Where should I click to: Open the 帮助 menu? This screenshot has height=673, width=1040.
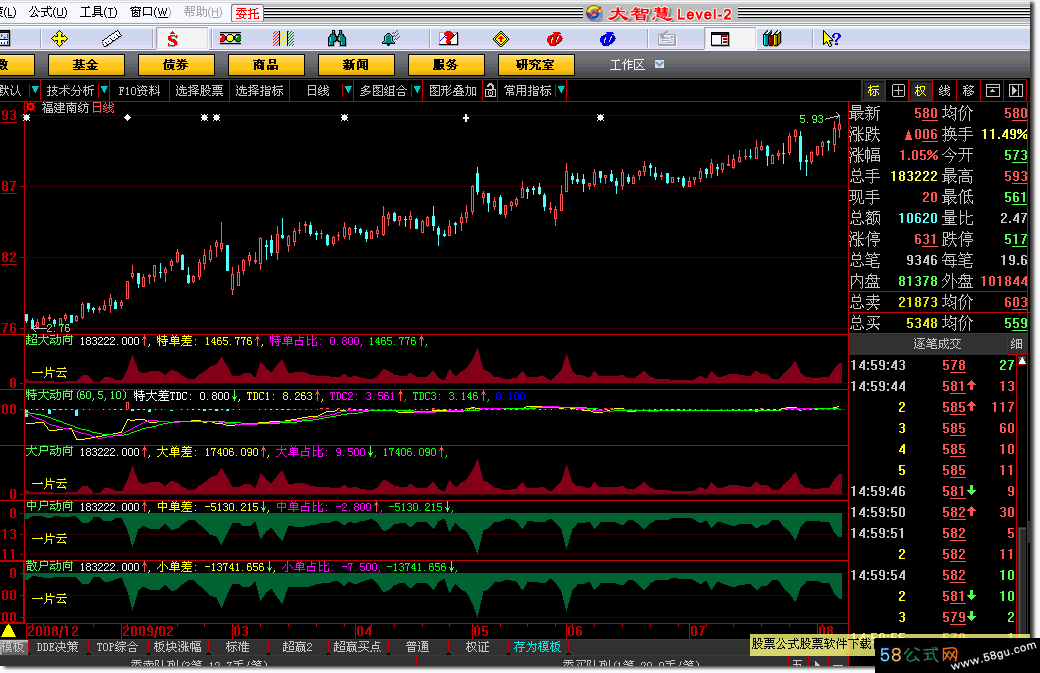click(203, 12)
